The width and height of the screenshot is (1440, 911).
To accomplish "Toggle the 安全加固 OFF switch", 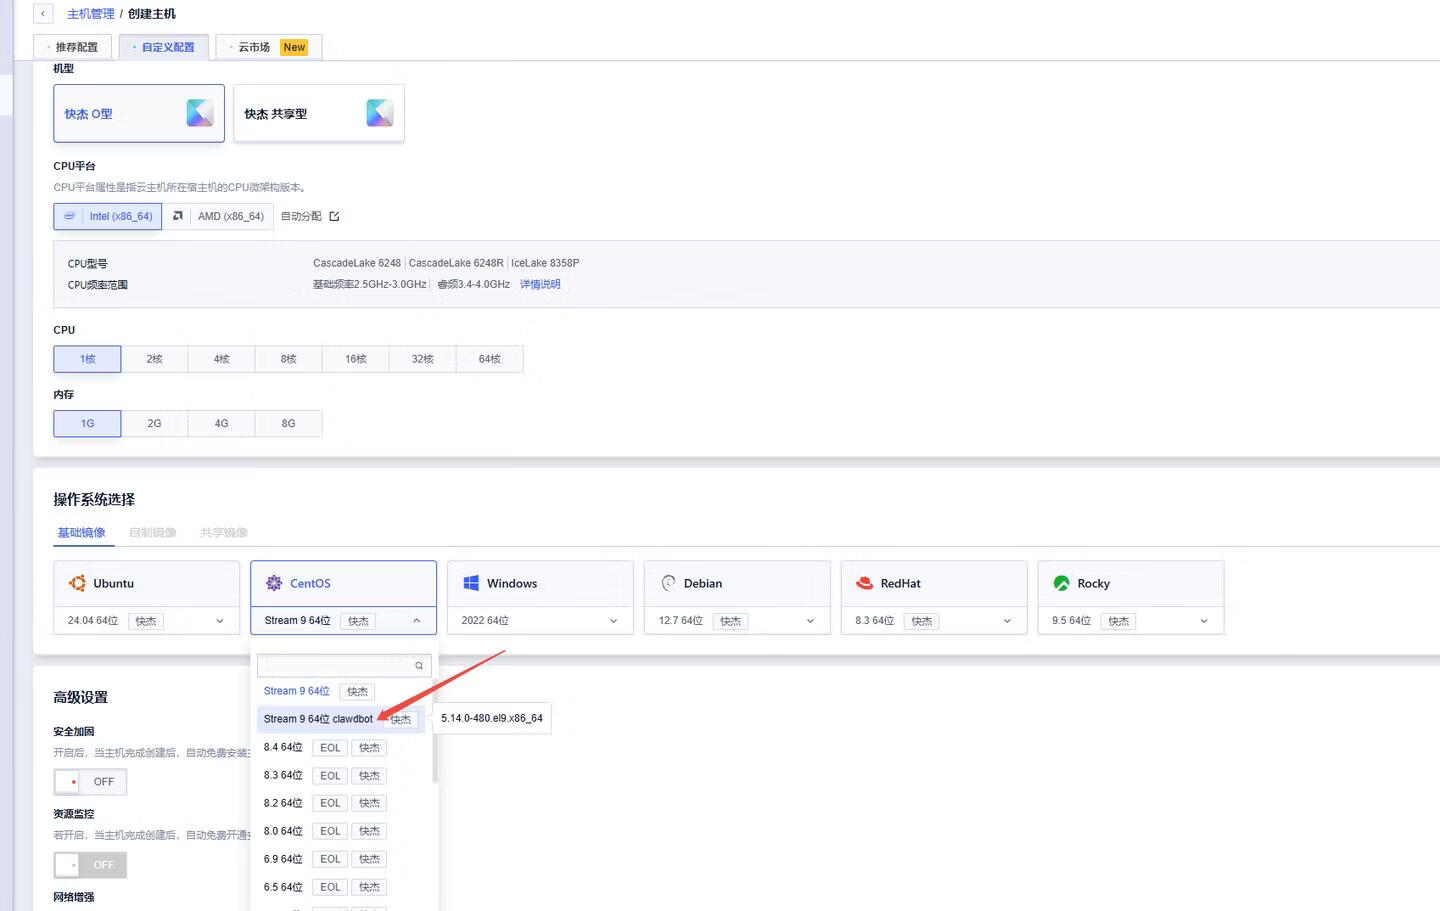I will (90, 781).
